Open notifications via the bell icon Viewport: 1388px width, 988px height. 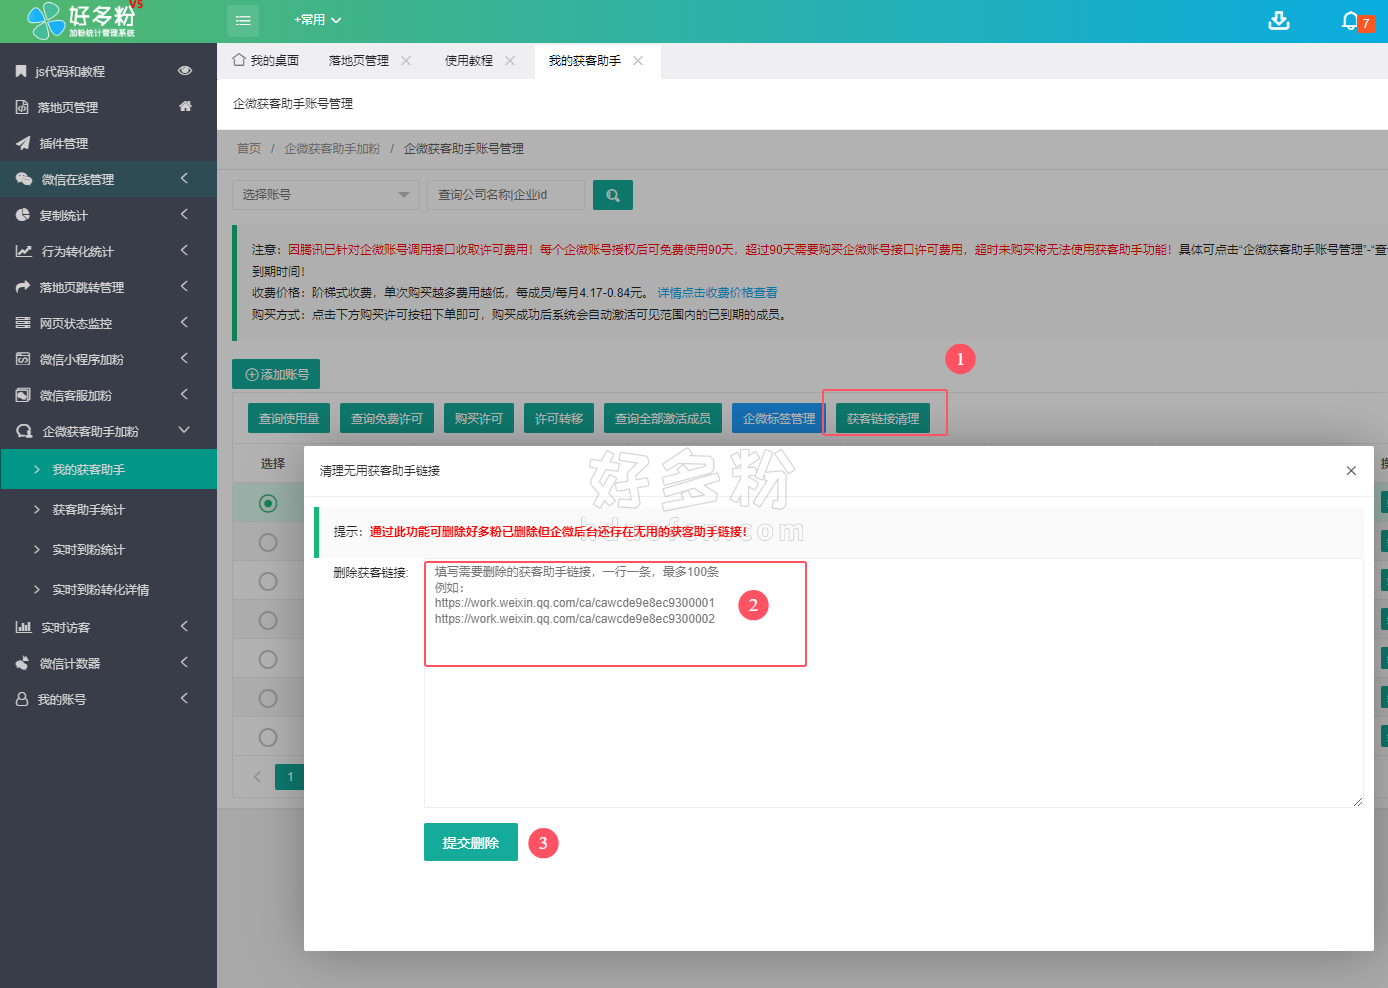(1350, 20)
